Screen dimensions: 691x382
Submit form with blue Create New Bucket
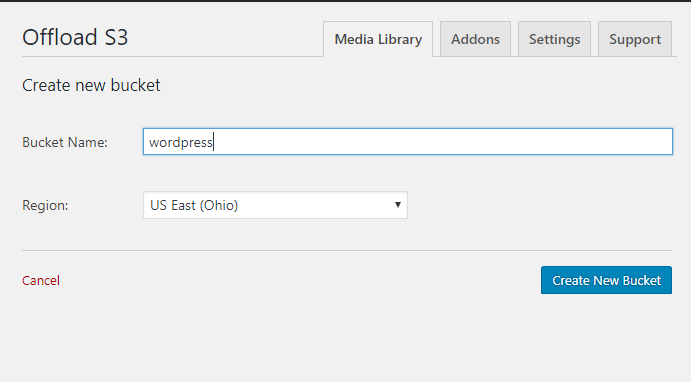click(606, 280)
